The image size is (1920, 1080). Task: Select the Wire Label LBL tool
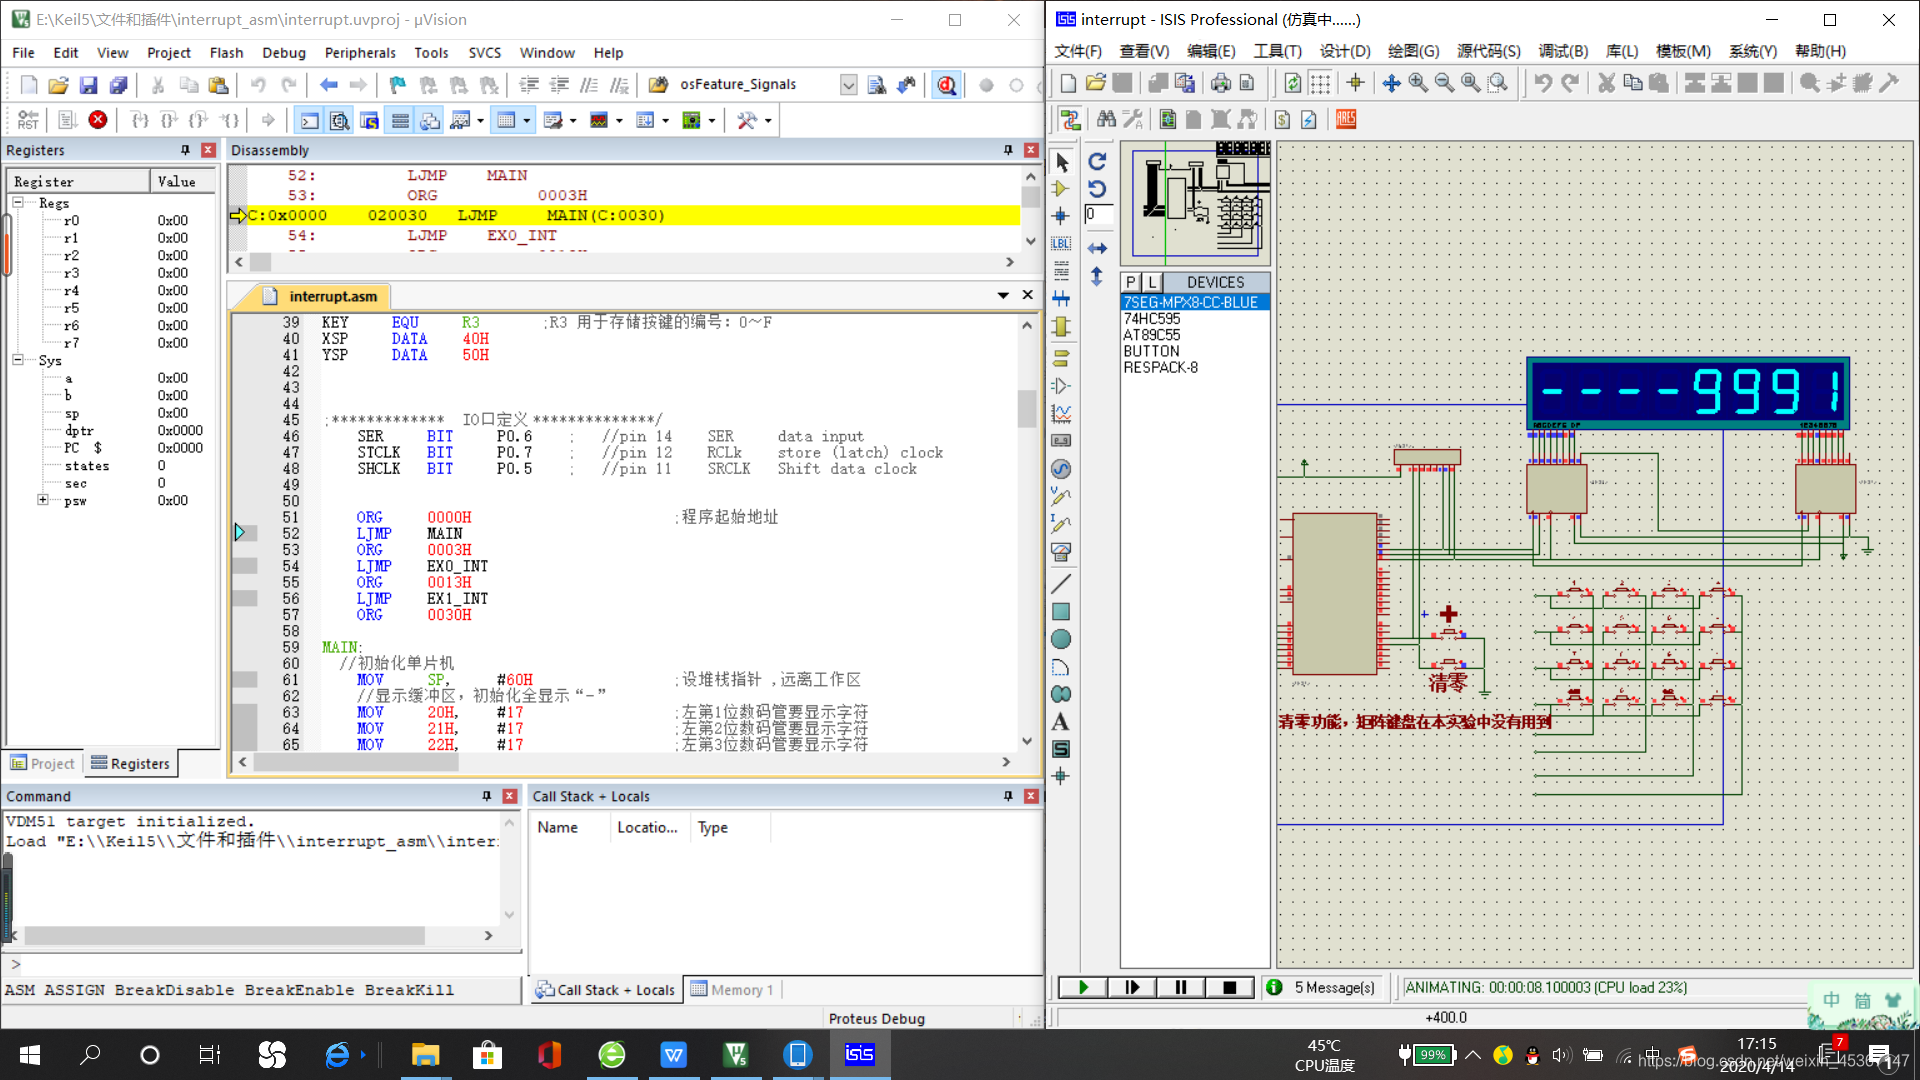1062,243
